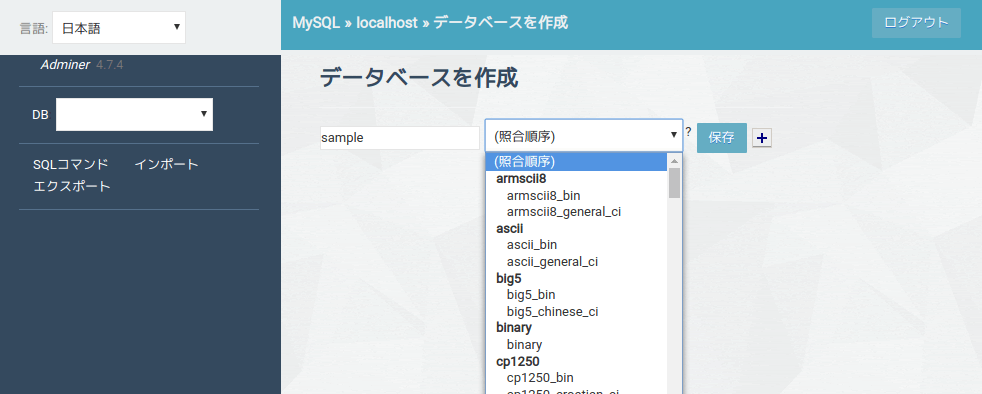The width and height of the screenshot is (982, 394).
Task: Open the language selector showing 日本語
Action: pyautogui.click(x=119, y=28)
